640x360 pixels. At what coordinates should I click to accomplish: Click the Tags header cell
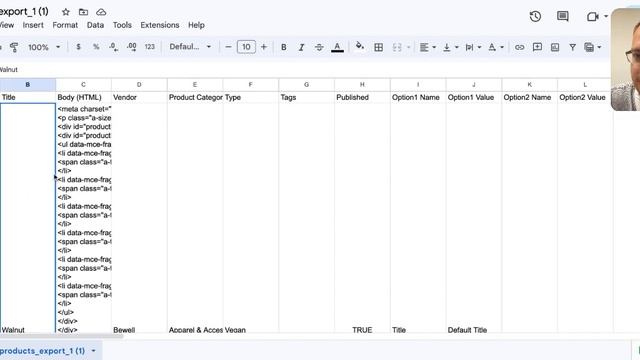coord(307,97)
